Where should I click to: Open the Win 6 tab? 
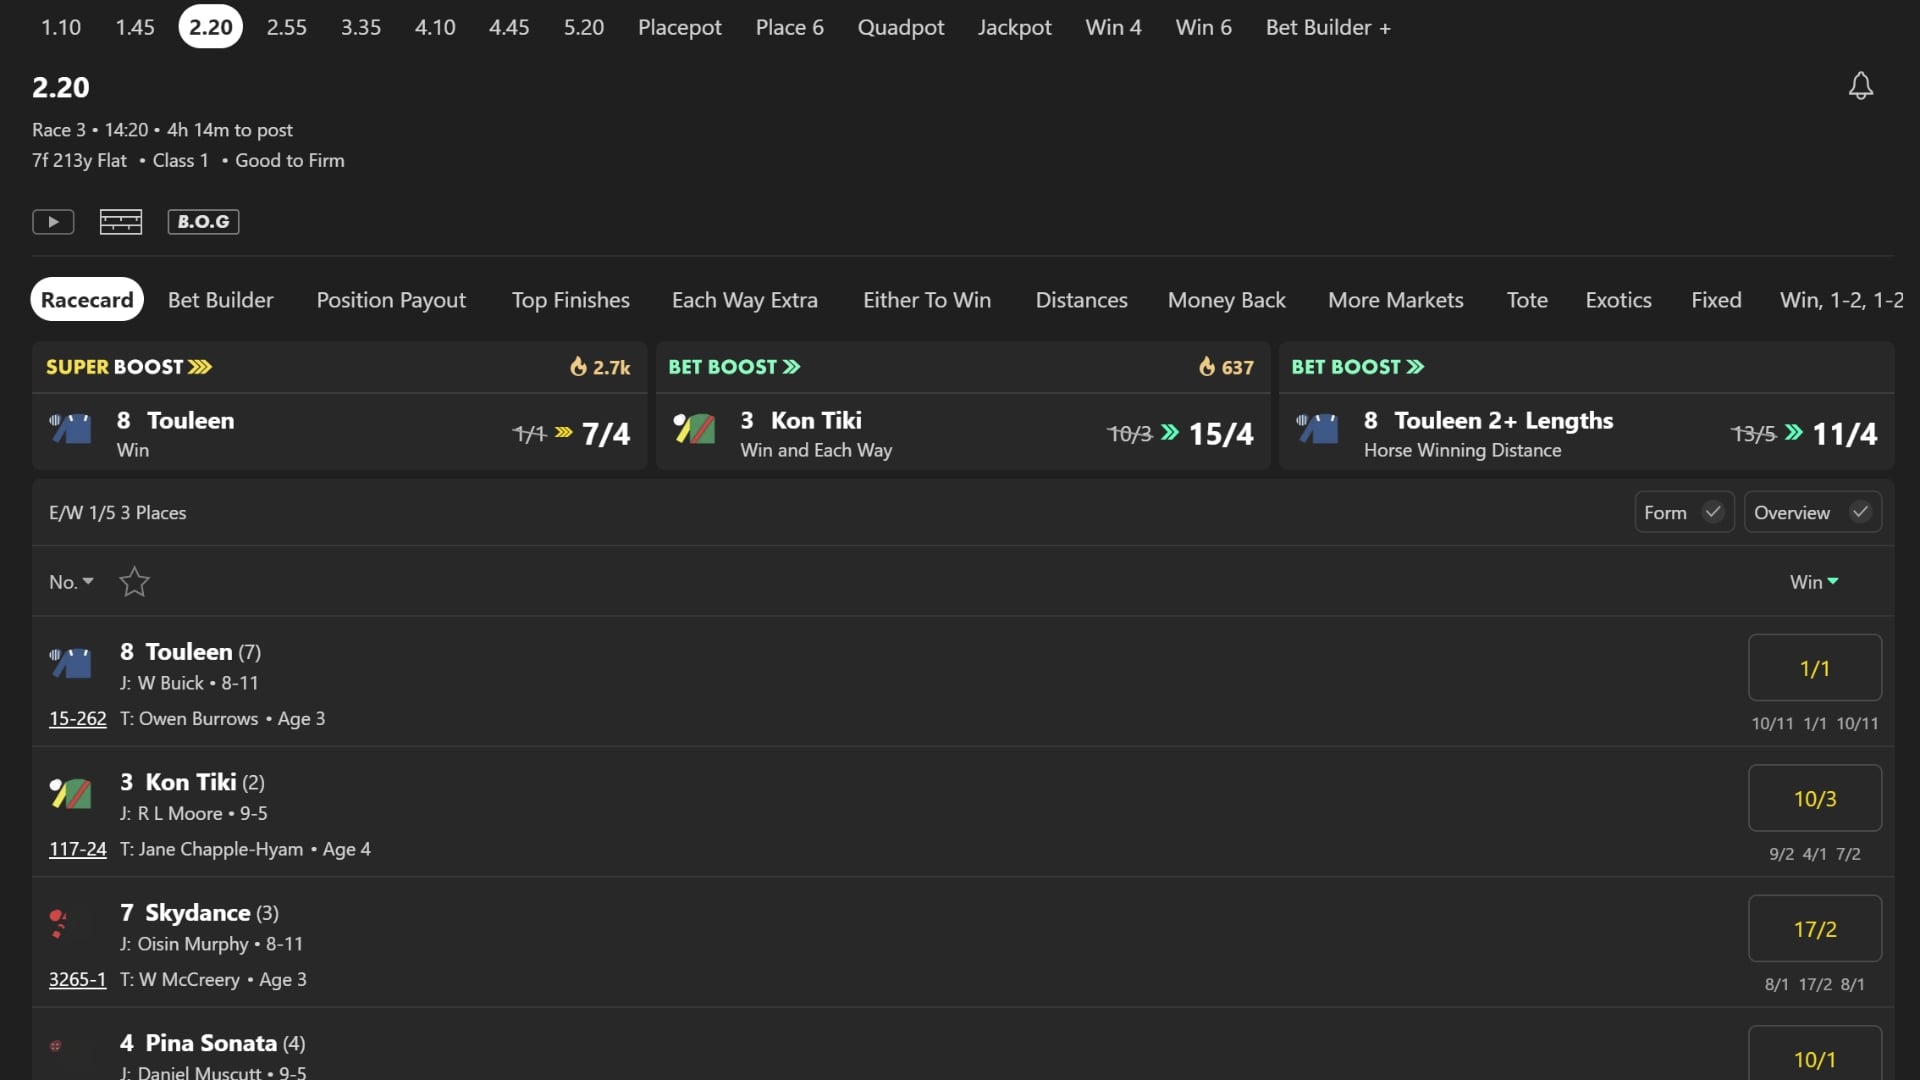(x=1204, y=27)
